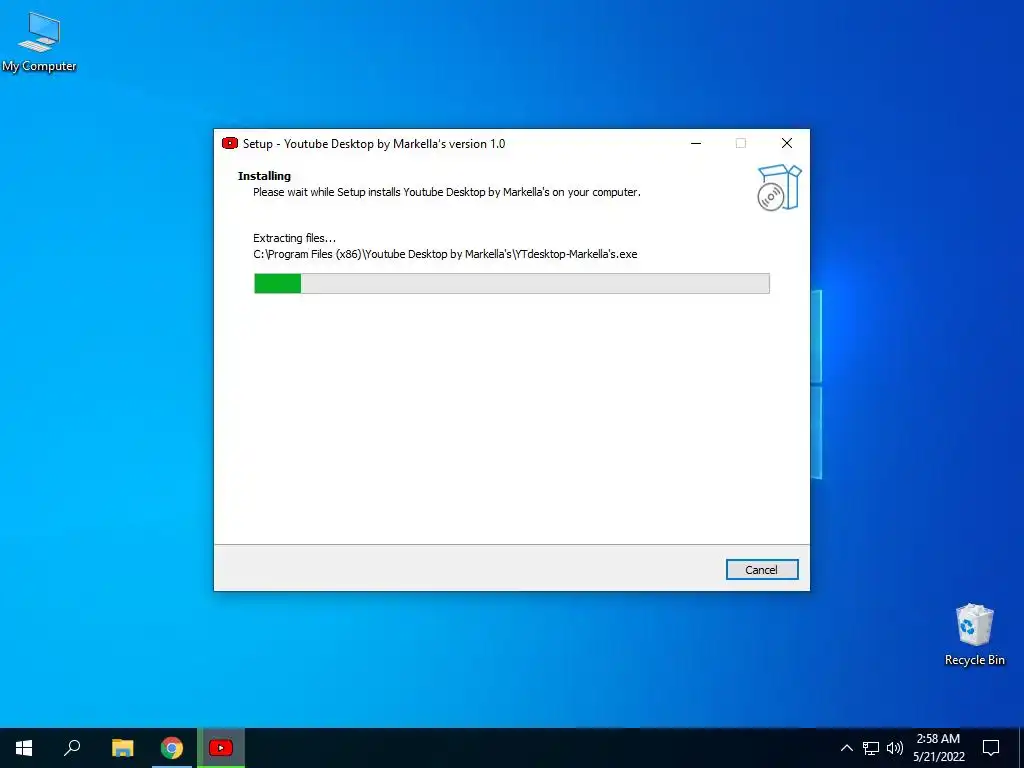The height and width of the screenshot is (768, 1024).
Task: Click the setup window title text
Action: tap(374, 144)
